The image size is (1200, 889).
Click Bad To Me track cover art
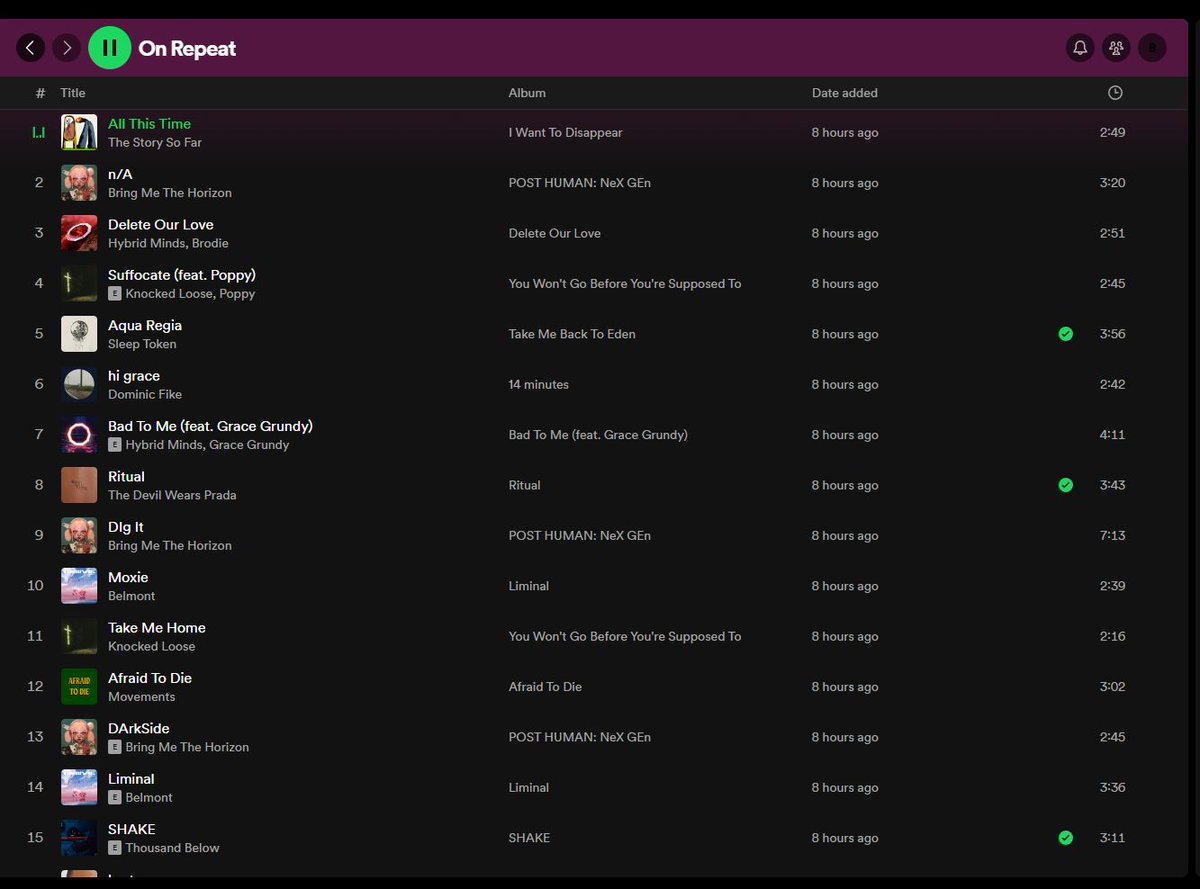tap(79, 435)
